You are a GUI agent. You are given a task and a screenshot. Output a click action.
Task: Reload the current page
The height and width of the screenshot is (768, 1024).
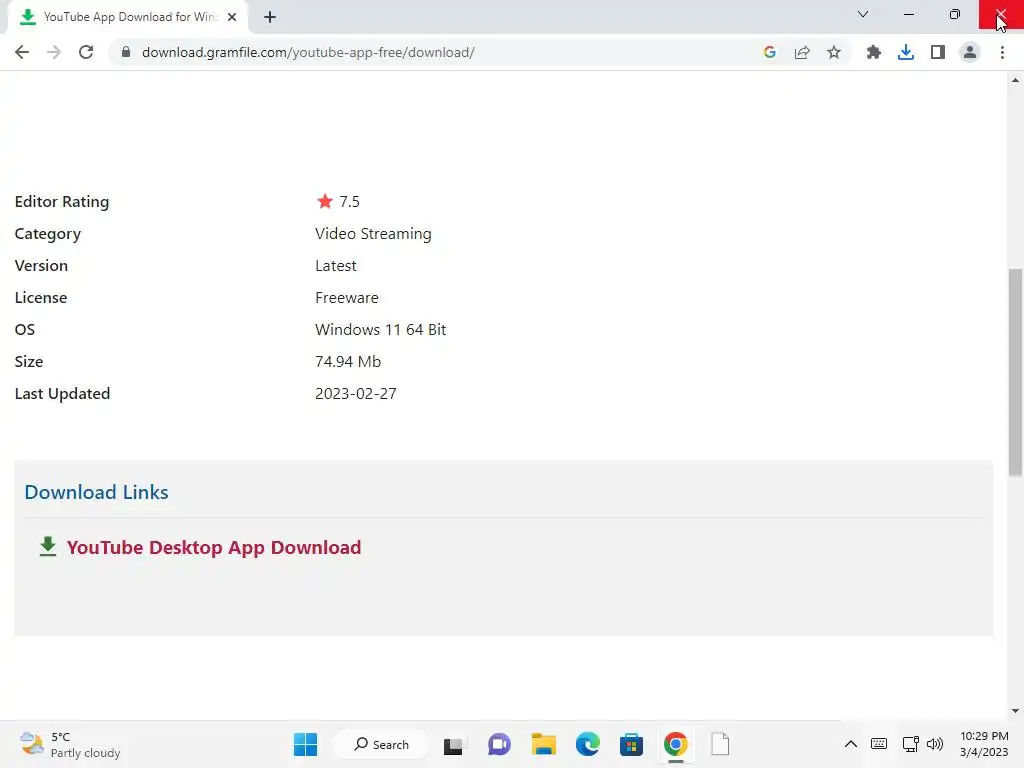tap(86, 52)
